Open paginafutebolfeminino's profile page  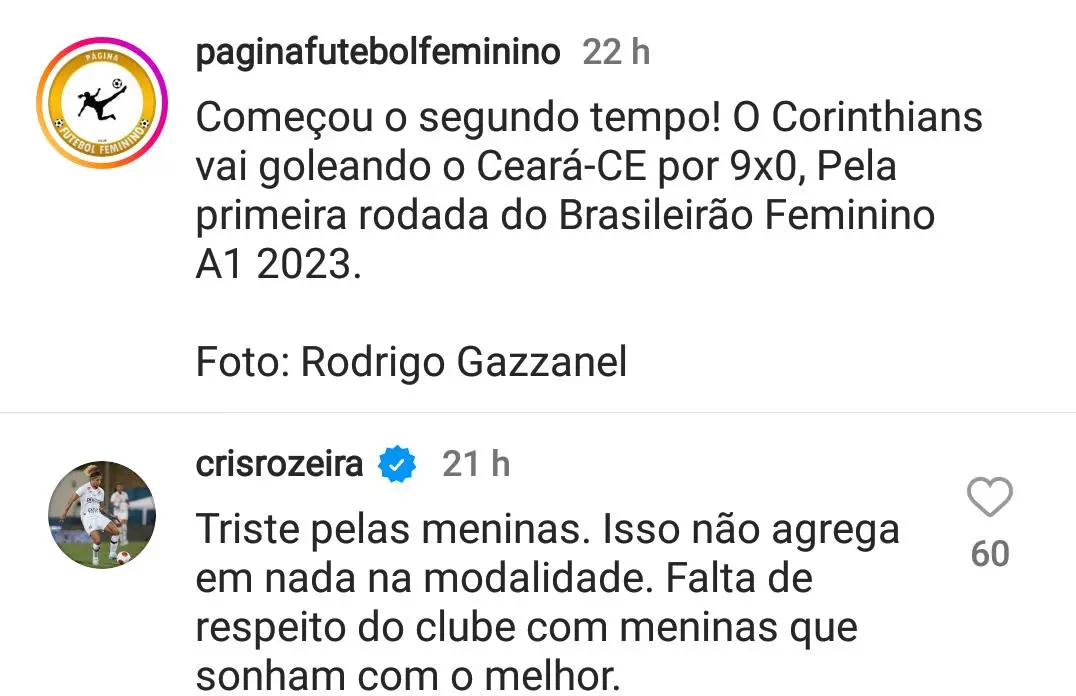pos(377,52)
